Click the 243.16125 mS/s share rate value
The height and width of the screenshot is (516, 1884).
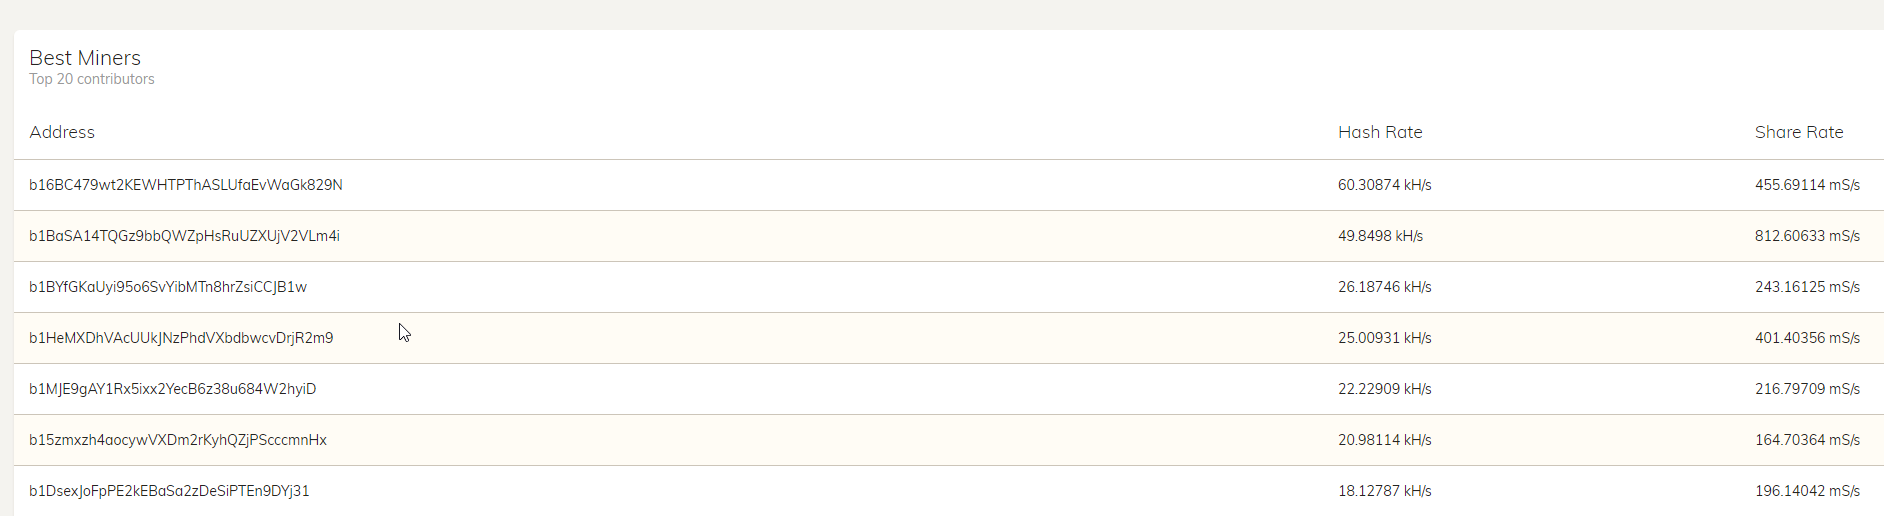pos(1807,287)
